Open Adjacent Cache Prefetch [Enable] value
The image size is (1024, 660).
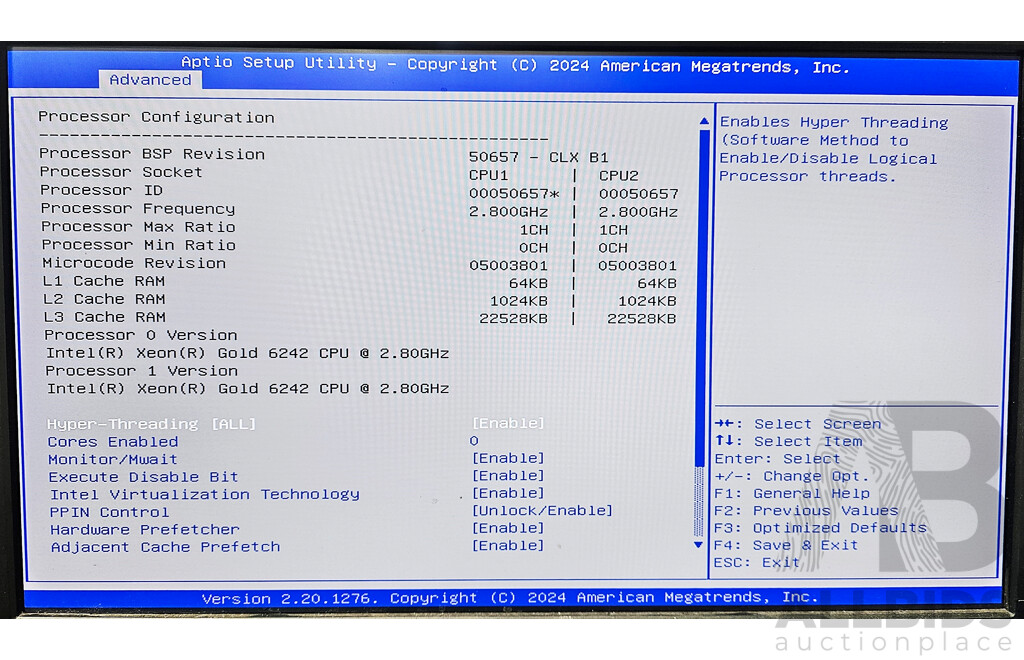pos(508,545)
